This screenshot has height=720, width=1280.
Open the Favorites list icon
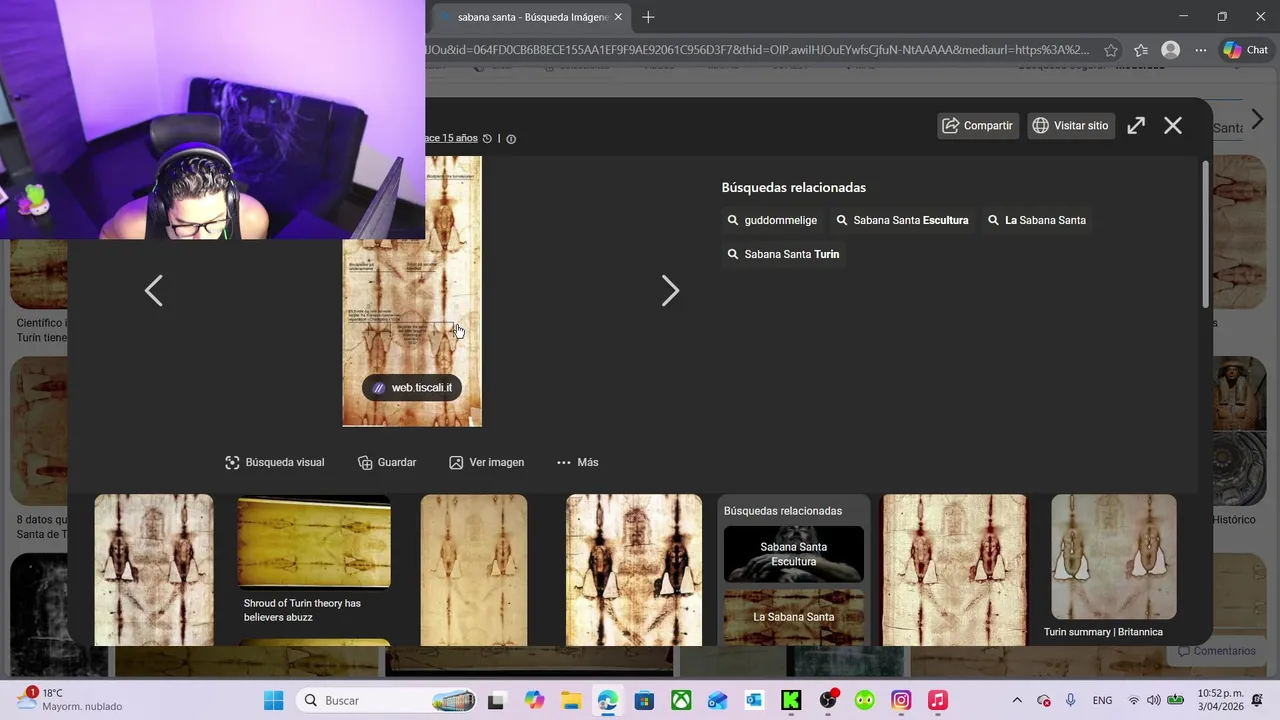point(1141,50)
